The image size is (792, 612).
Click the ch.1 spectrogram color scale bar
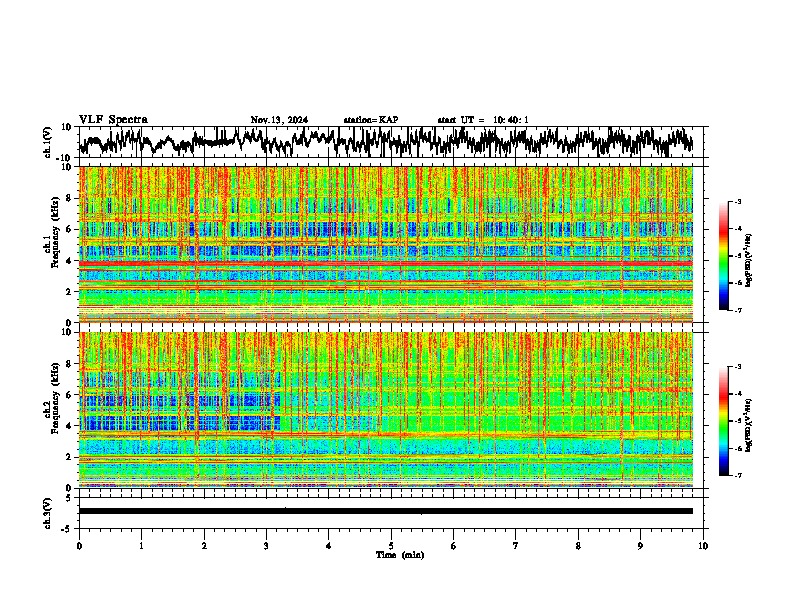[724, 256]
